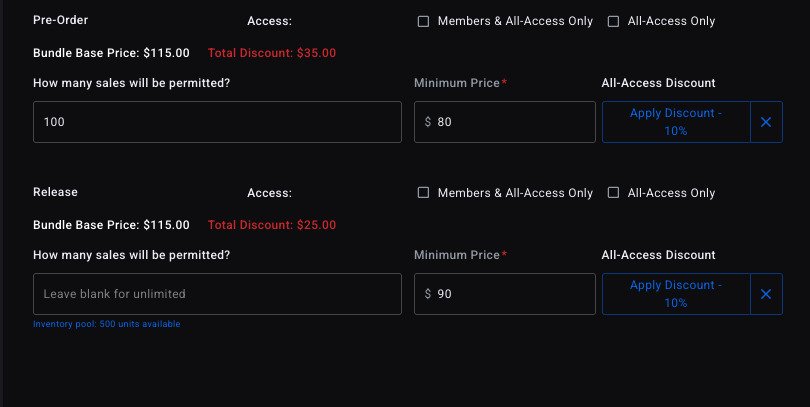
Task: Remove the Pre-Order All-Access discount with X
Action: point(766,122)
